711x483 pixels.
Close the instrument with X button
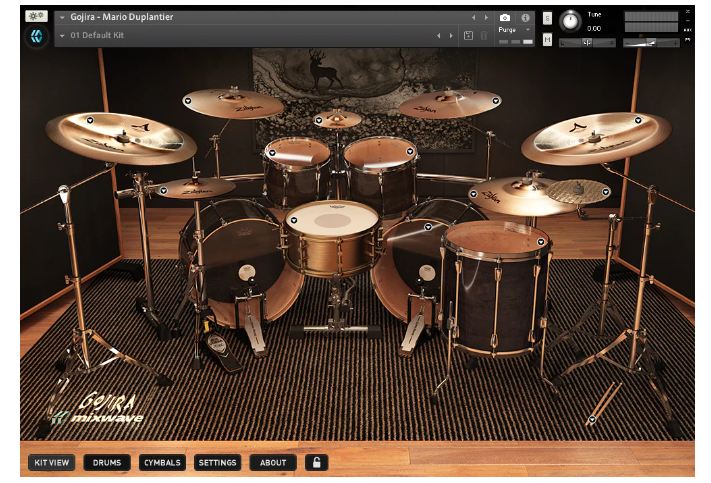pos(688,11)
